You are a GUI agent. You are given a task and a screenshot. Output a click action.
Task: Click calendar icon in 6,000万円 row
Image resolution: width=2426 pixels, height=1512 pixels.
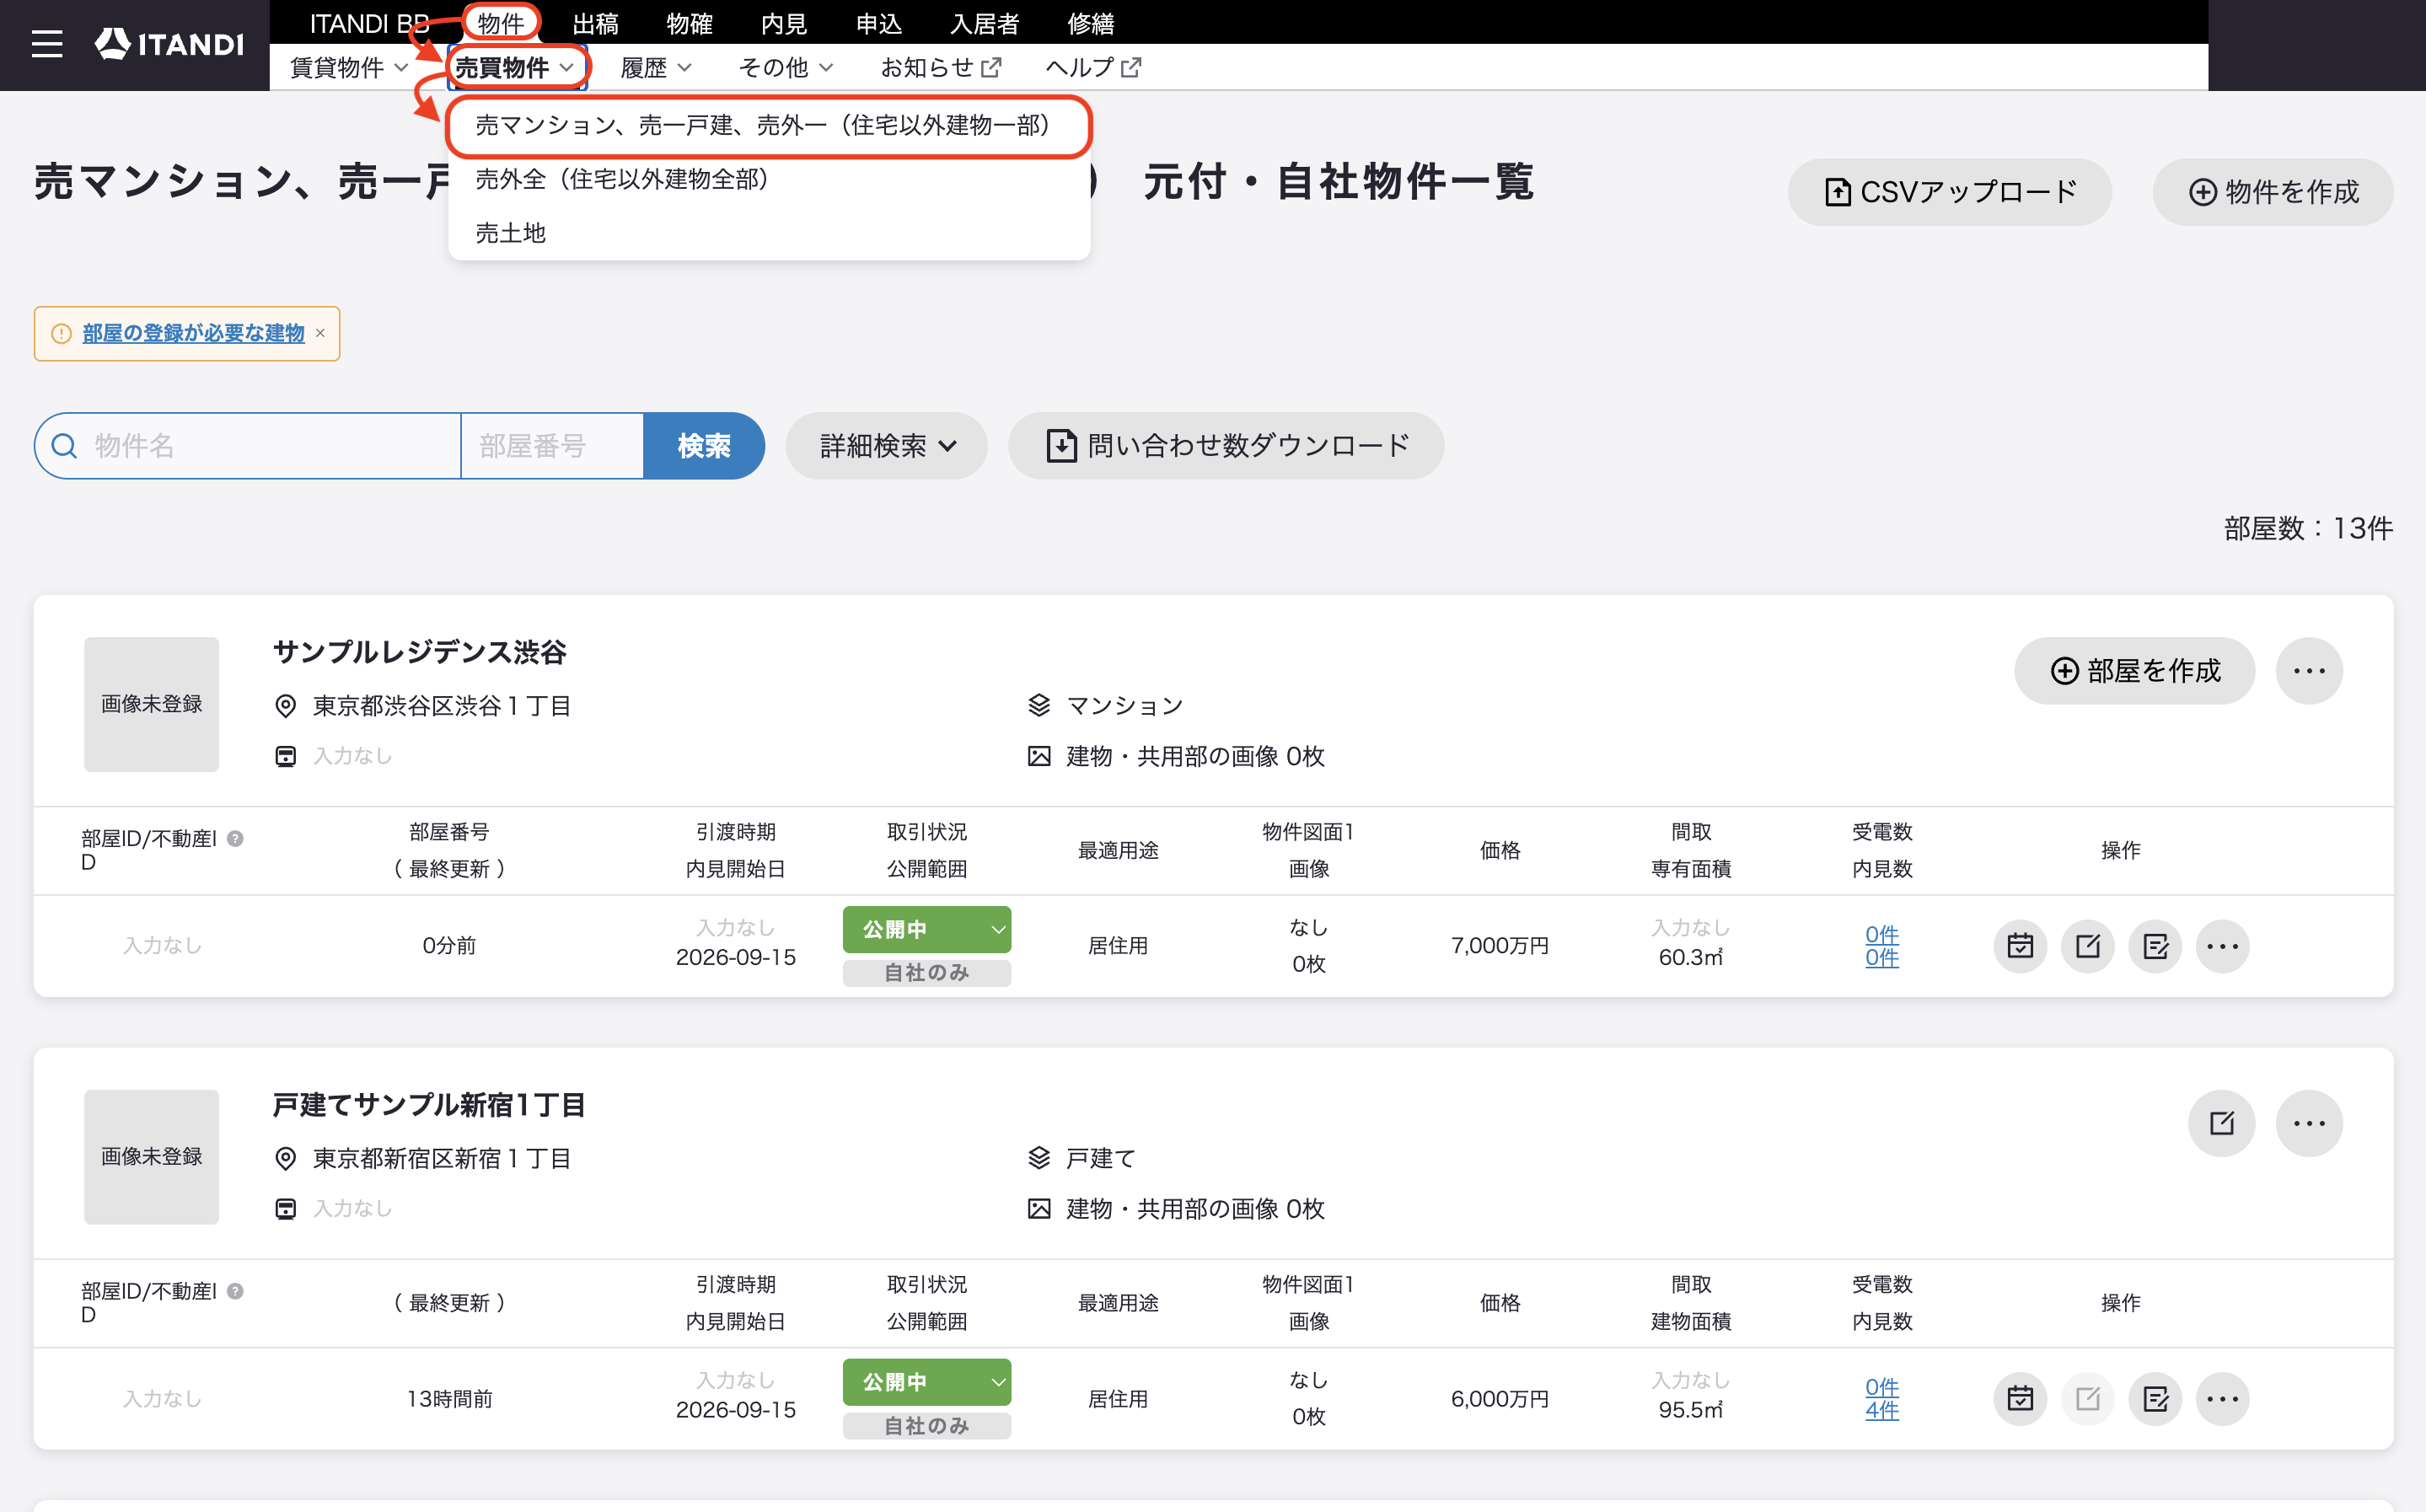[x=2020, y=1398]
